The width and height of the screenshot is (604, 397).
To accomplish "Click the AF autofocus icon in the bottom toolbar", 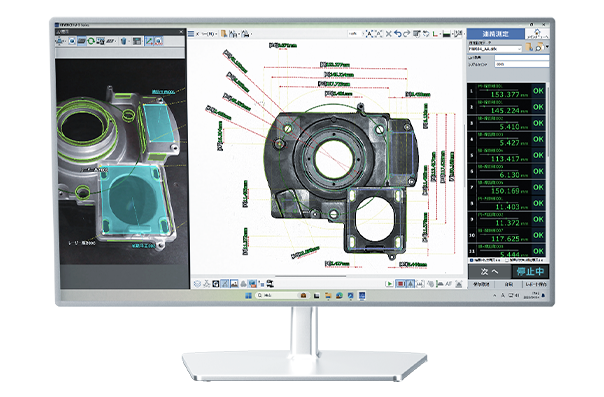I will (x=449, y=284).
